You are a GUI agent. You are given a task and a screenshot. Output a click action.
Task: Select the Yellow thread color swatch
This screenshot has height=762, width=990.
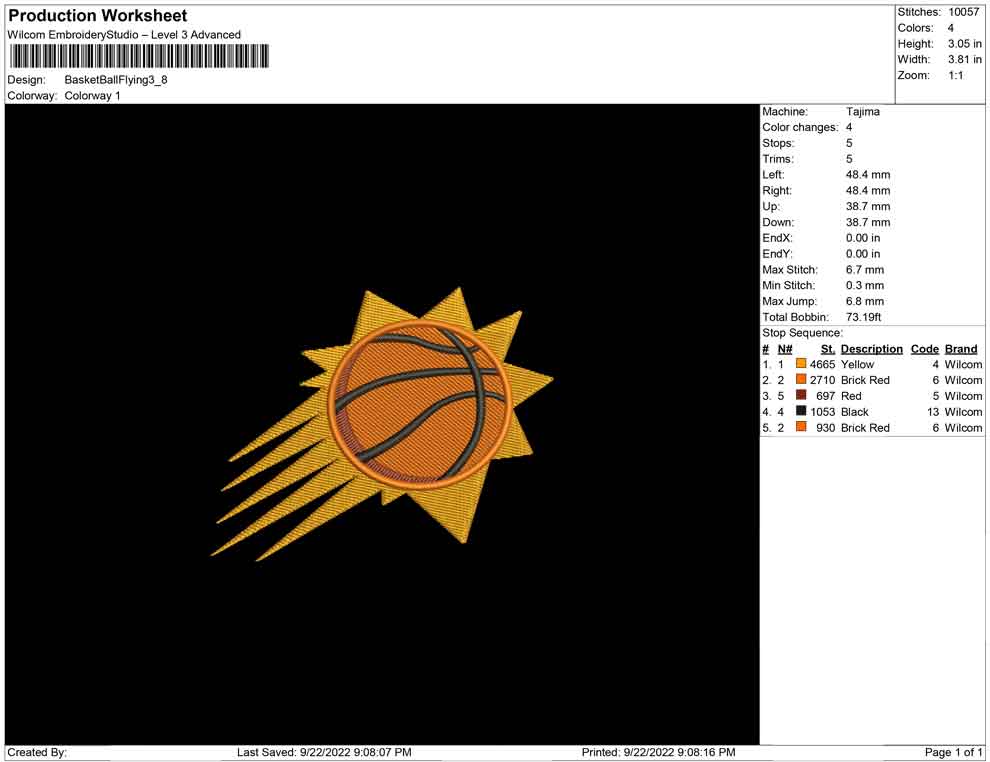(801, 364)
